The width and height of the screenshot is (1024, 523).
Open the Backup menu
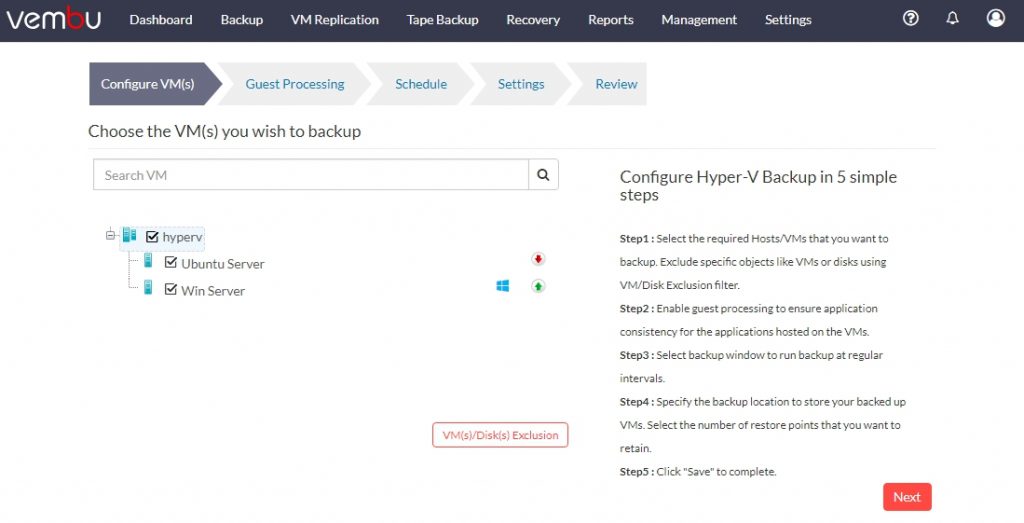tap(242, 20)
